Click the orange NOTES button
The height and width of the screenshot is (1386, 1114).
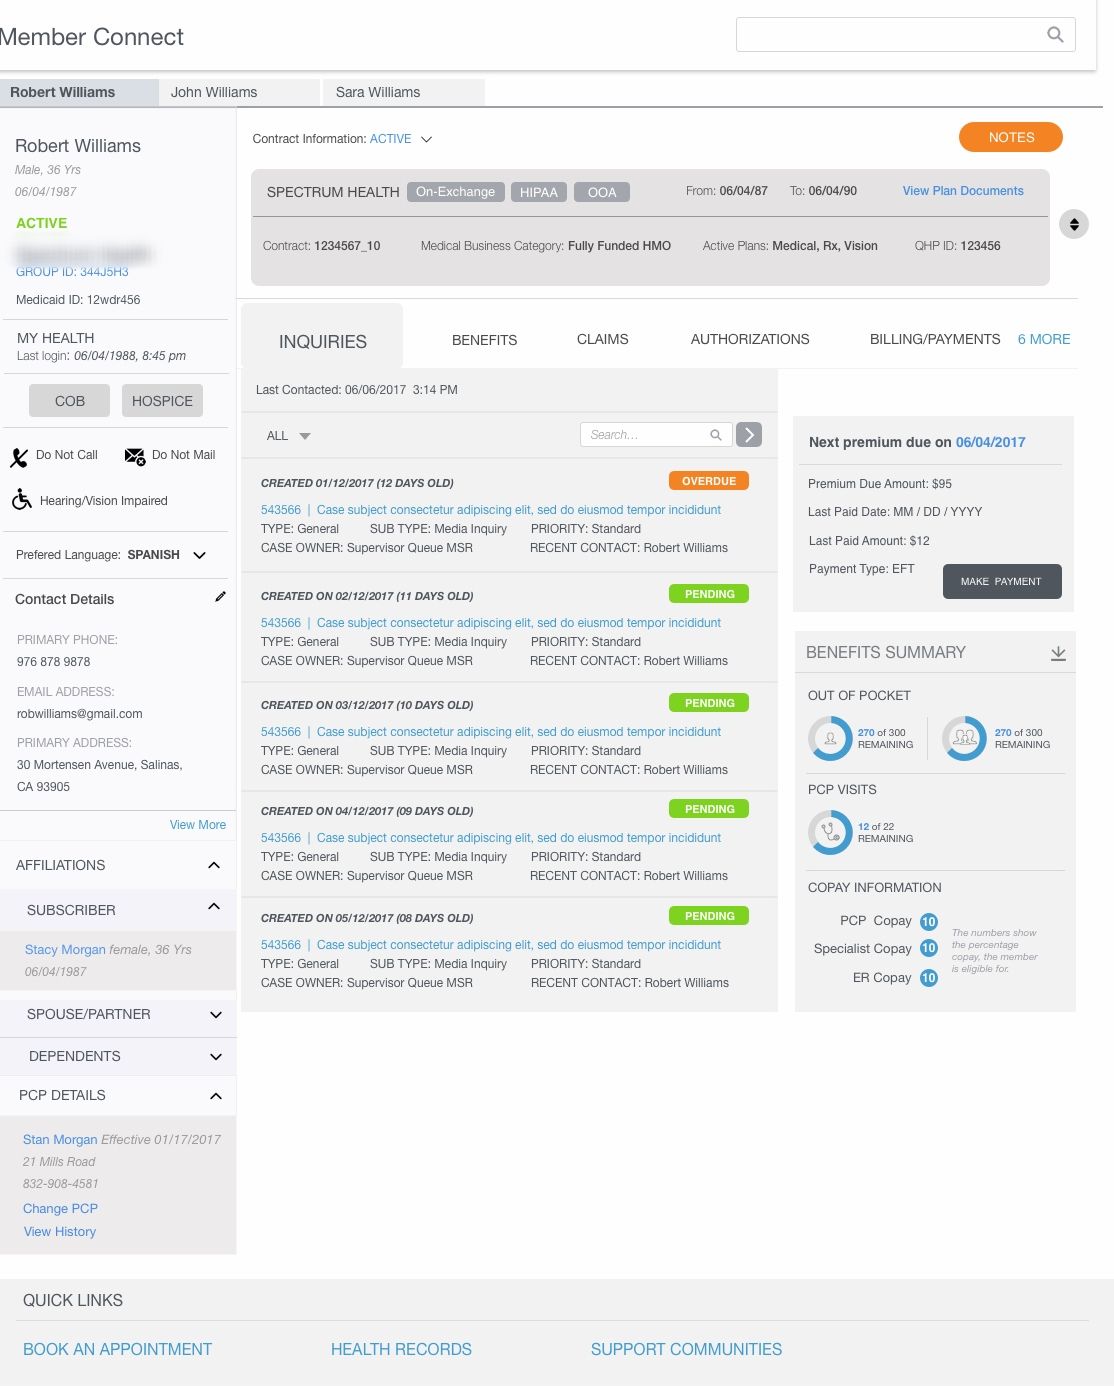tap(1010, 138)
